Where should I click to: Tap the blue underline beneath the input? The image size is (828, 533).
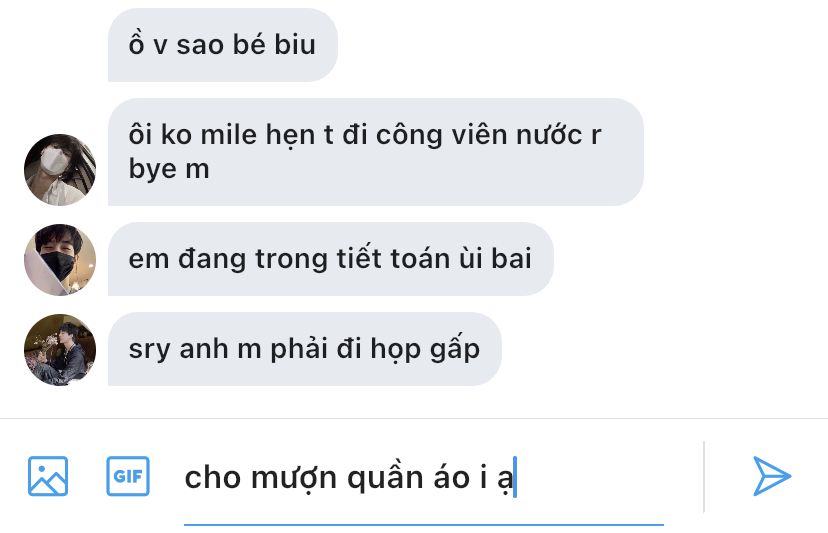(x=424, y=525)
